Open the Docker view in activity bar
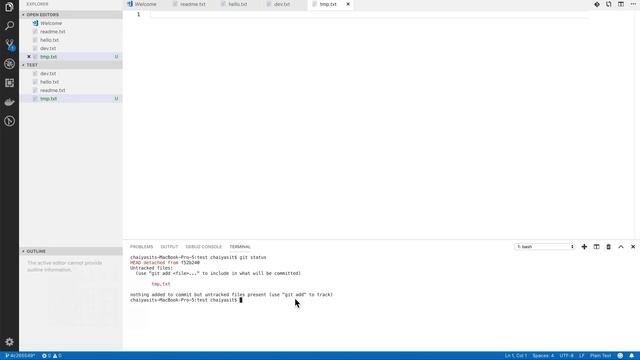Image resolution: width=640 pixels, height=360 pixels. [9, 102]
